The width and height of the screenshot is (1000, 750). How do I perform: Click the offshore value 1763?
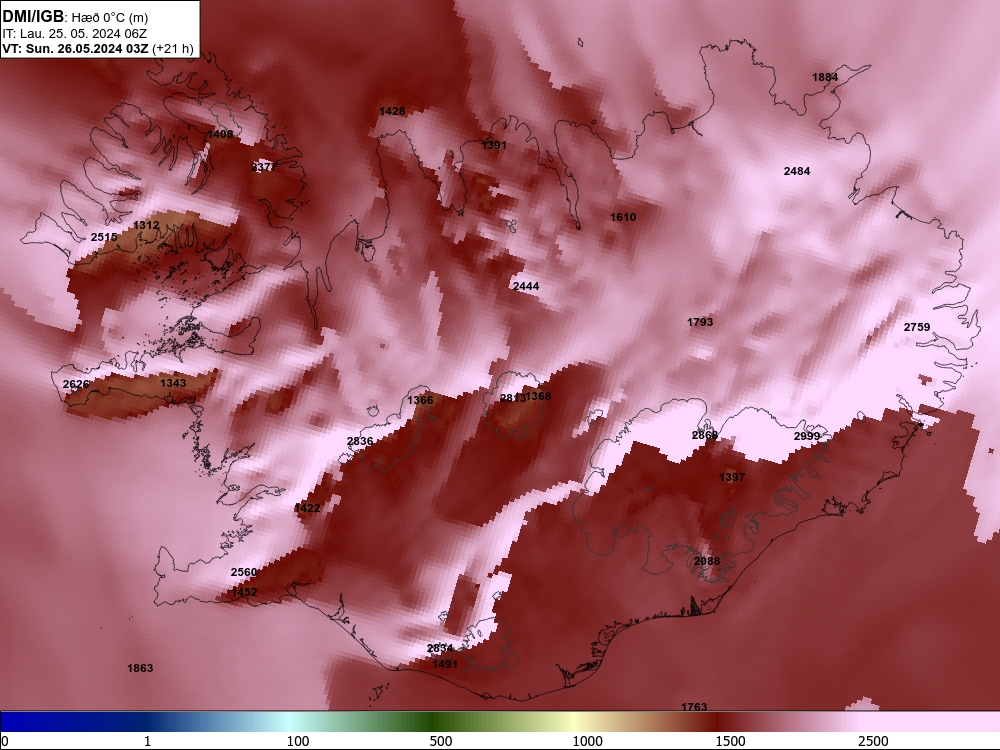pyautogui.click(x=694, y=707)
